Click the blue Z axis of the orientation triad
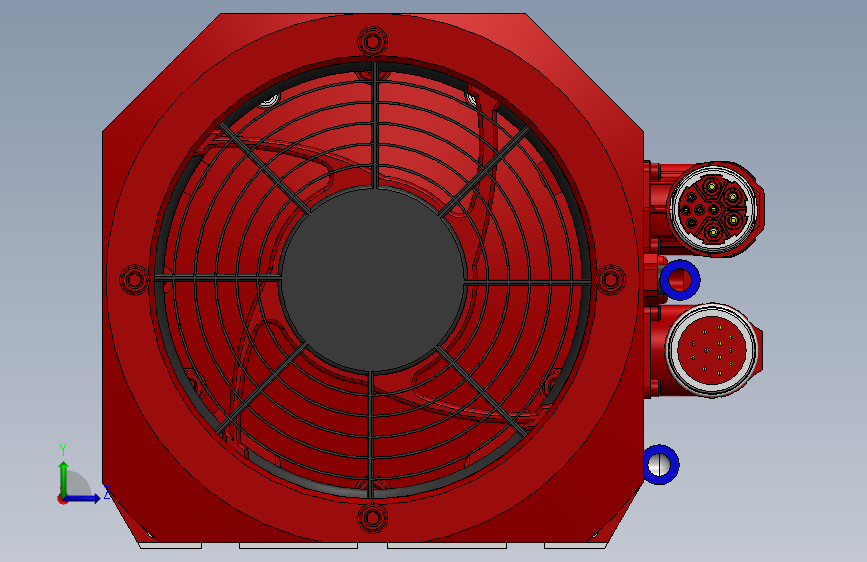 click(x=83, y=498)
